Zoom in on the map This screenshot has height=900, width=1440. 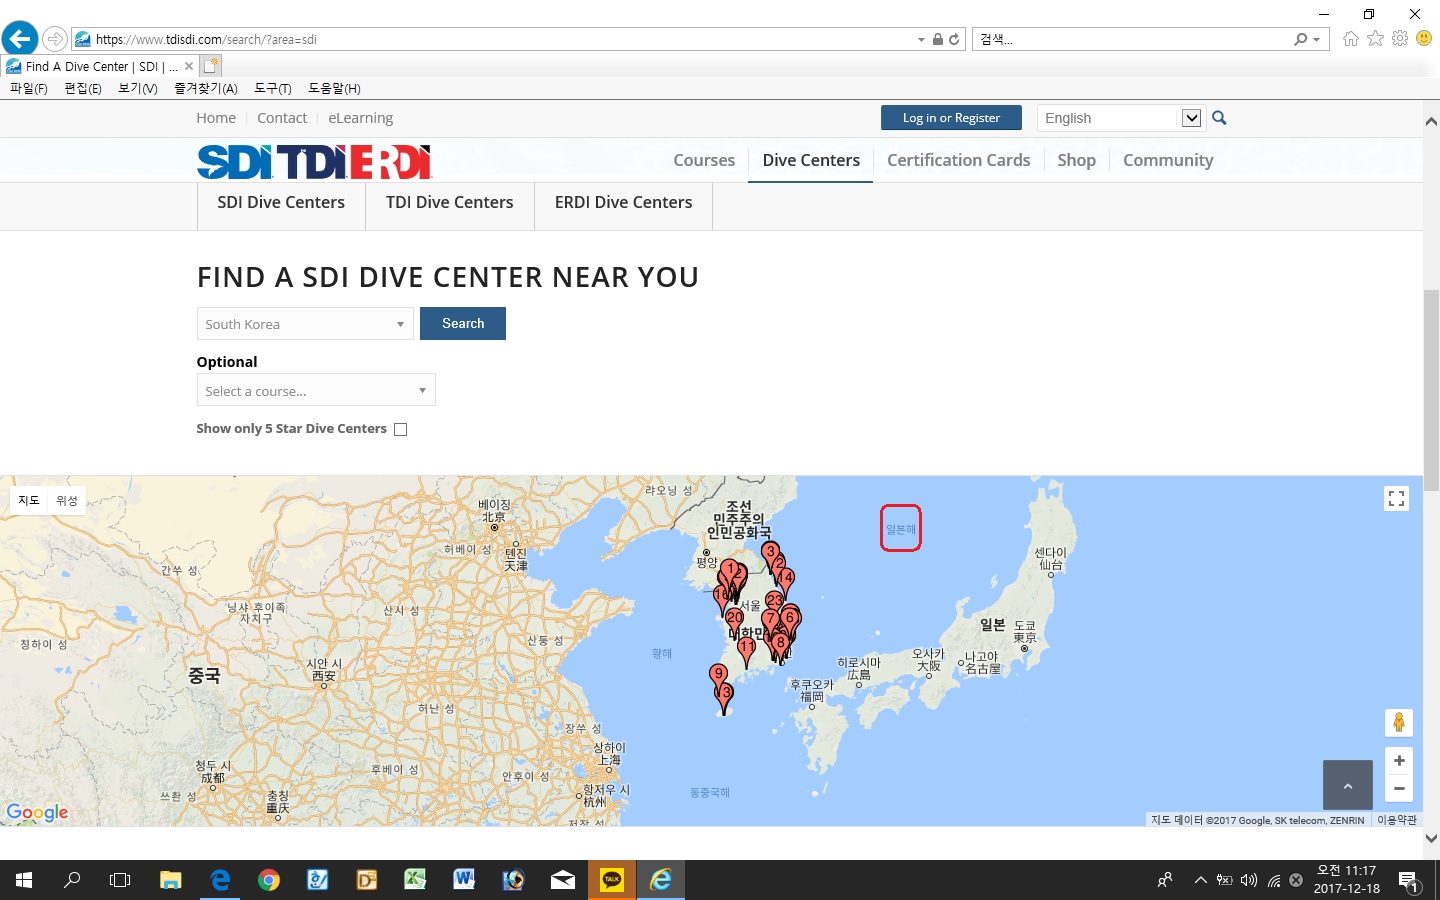click(1398, 760)
